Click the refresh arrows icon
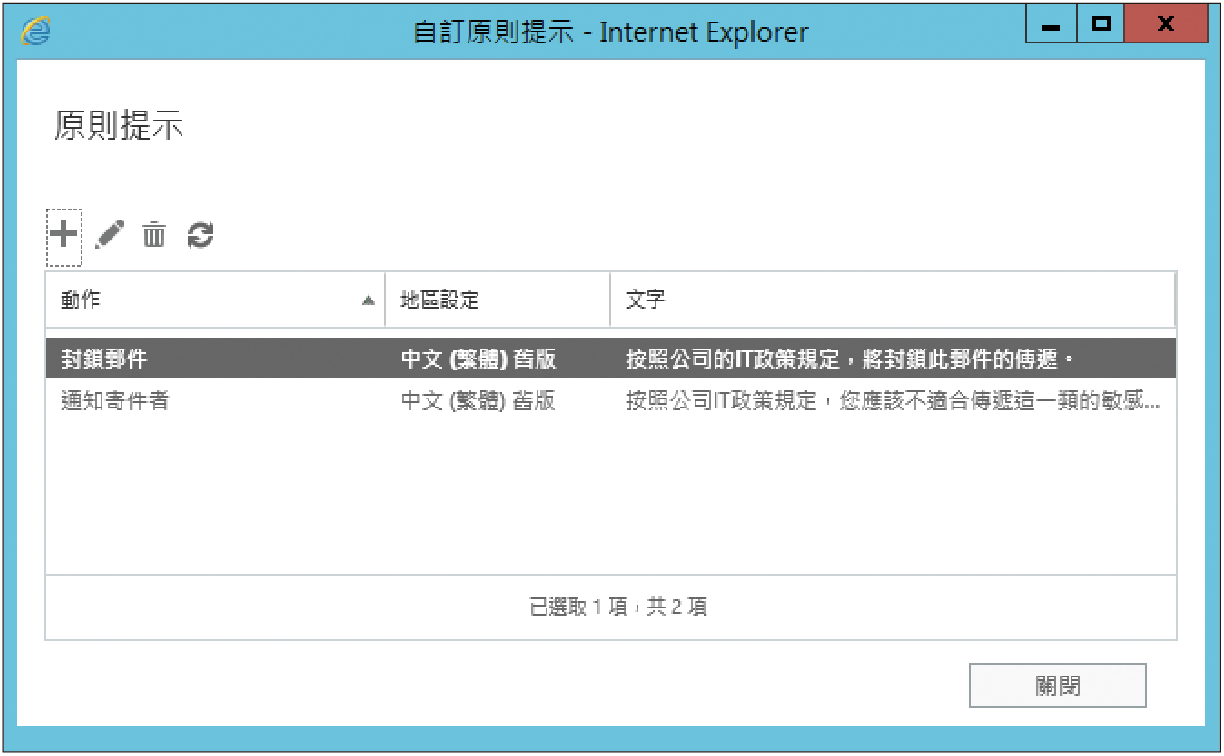 point(200,235)
